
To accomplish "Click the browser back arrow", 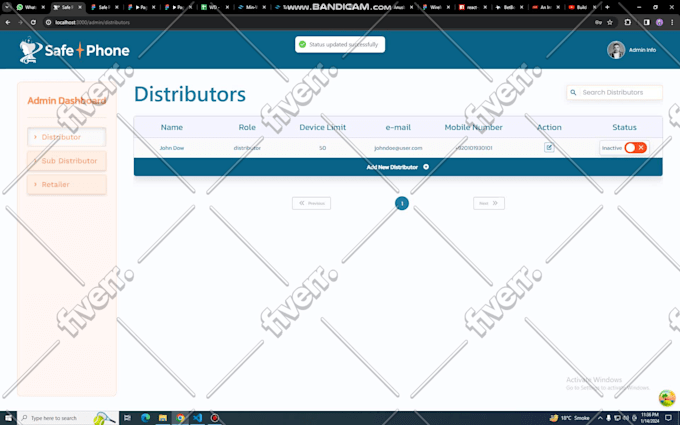I will pos(8,22).
